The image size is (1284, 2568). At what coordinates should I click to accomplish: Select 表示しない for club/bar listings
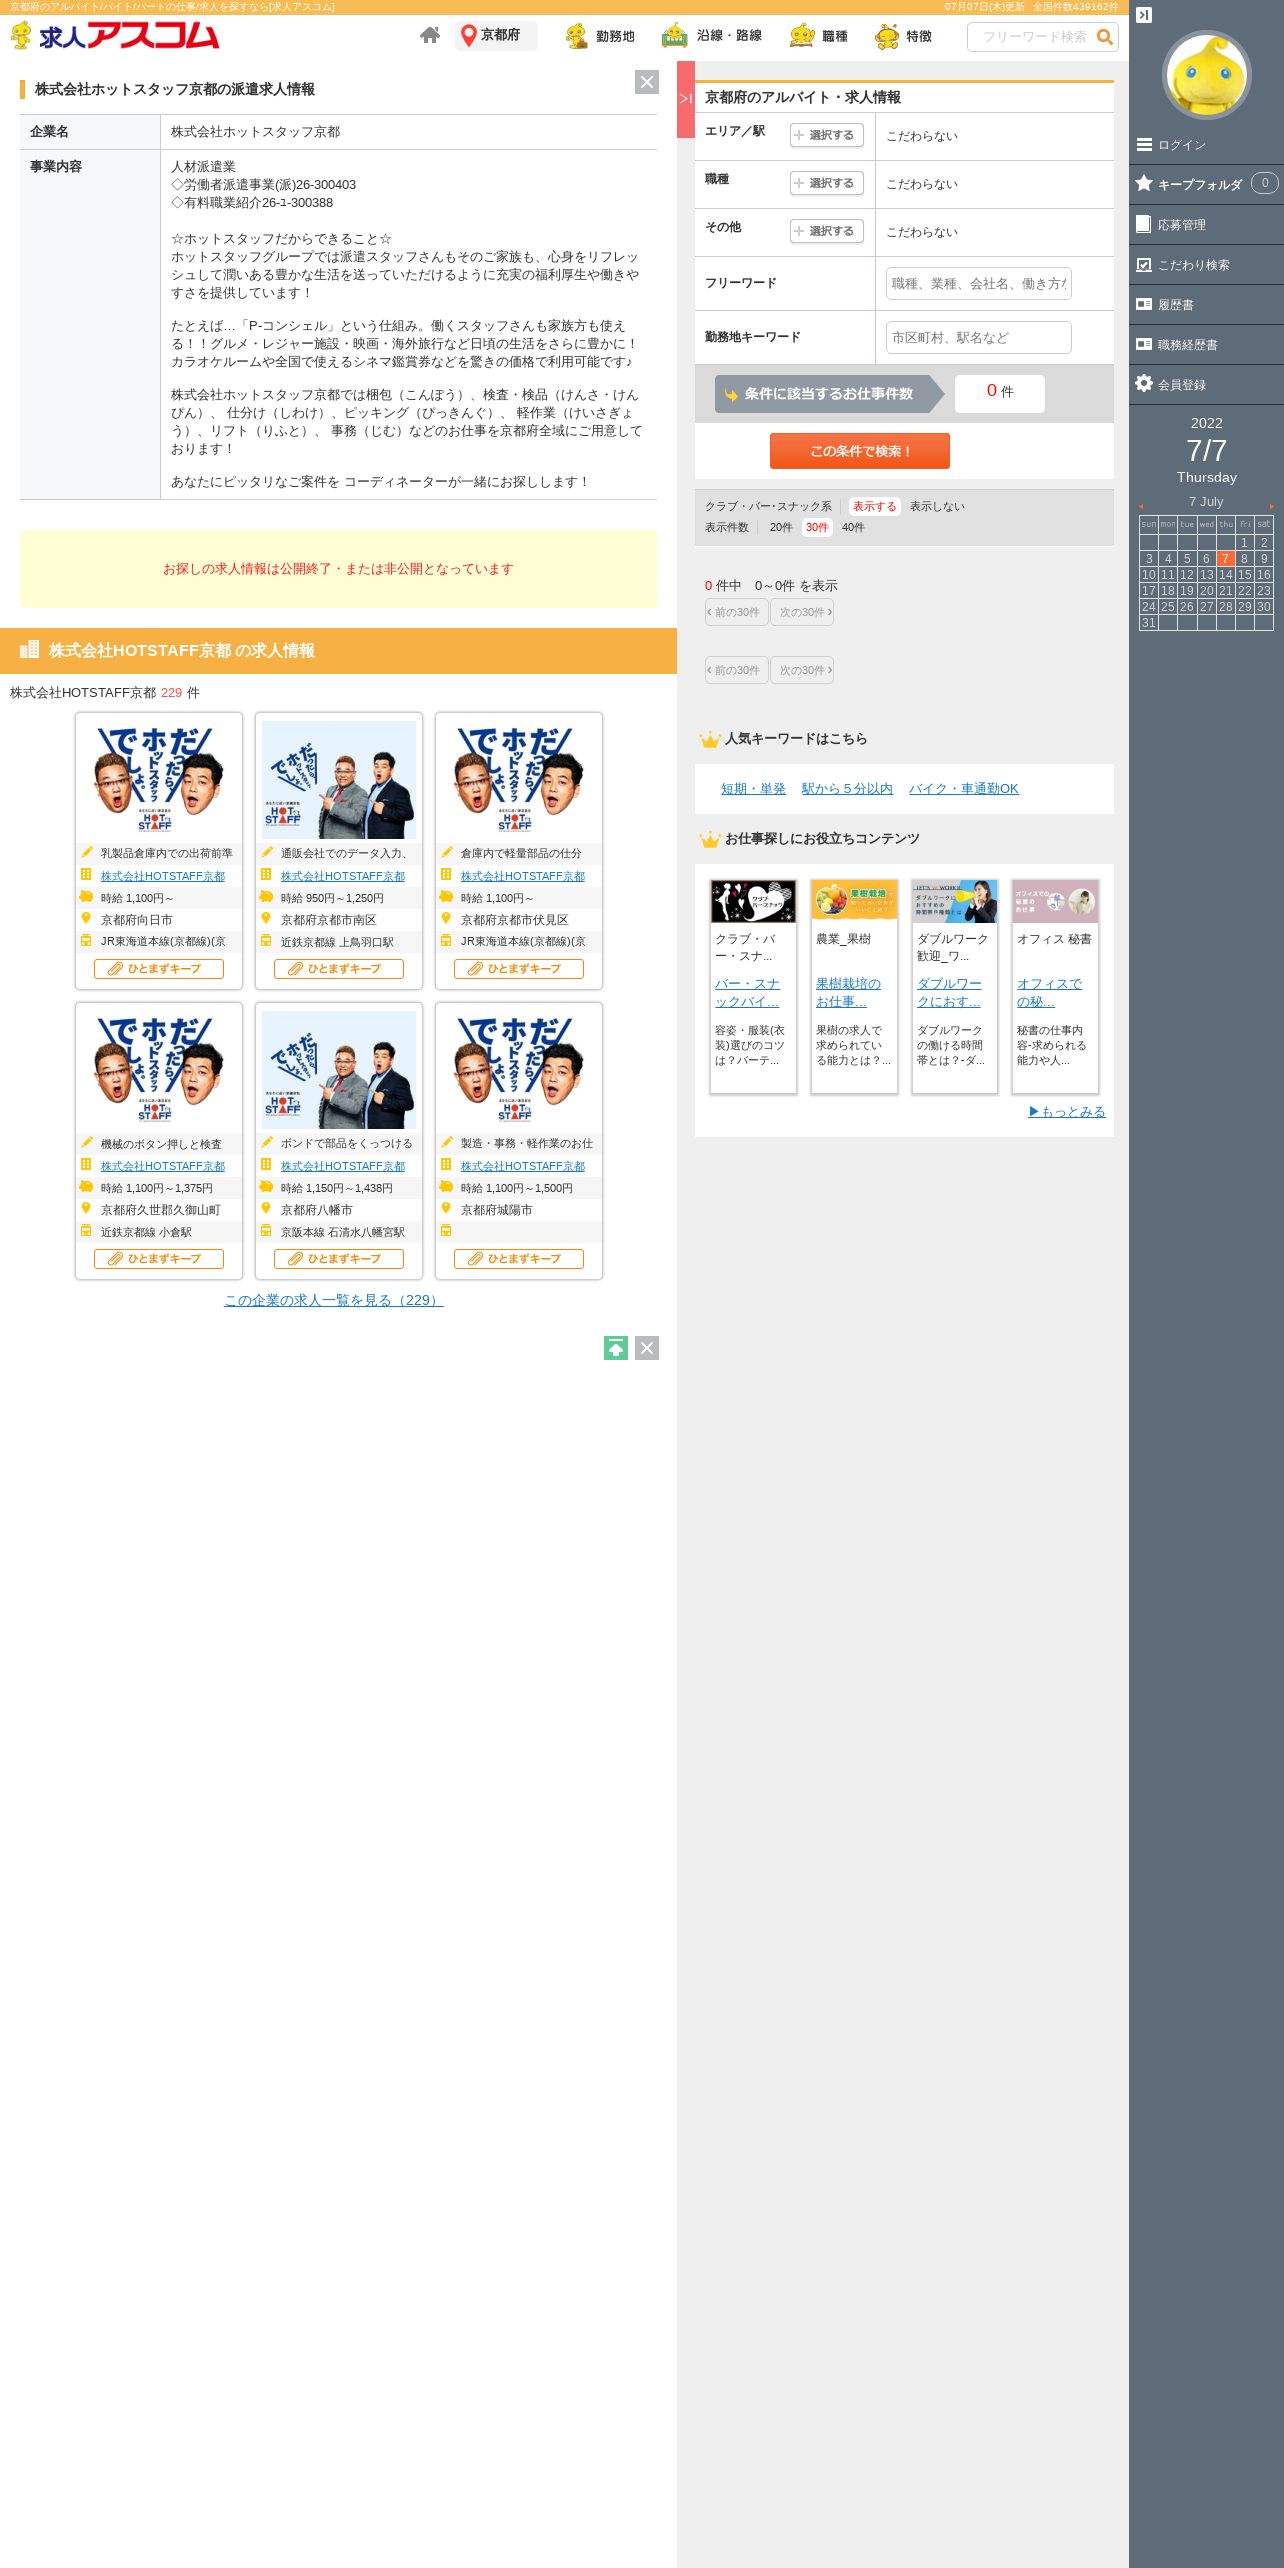click(937, 506)
